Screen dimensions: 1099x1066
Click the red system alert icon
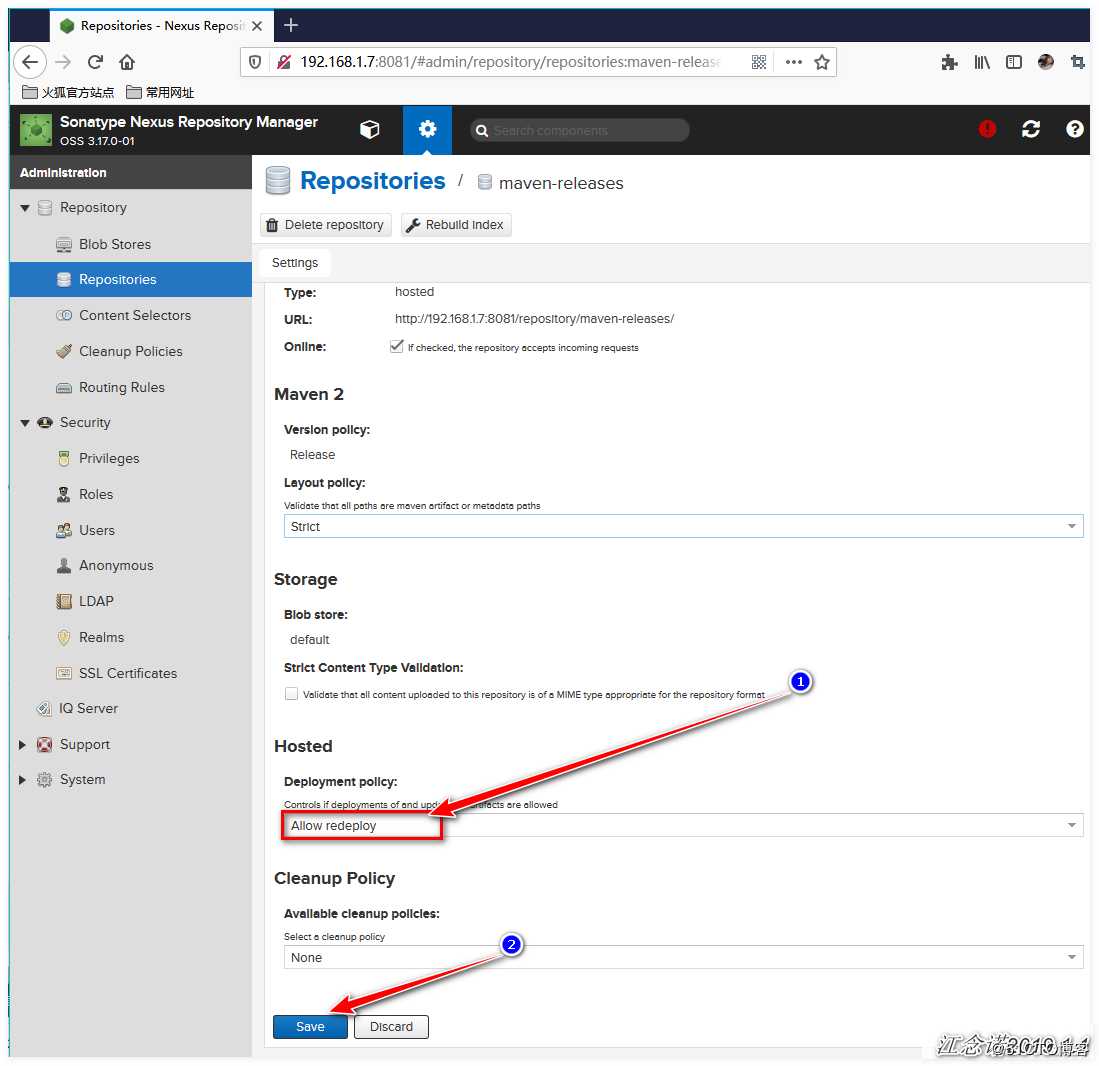(x=987, y=129)
